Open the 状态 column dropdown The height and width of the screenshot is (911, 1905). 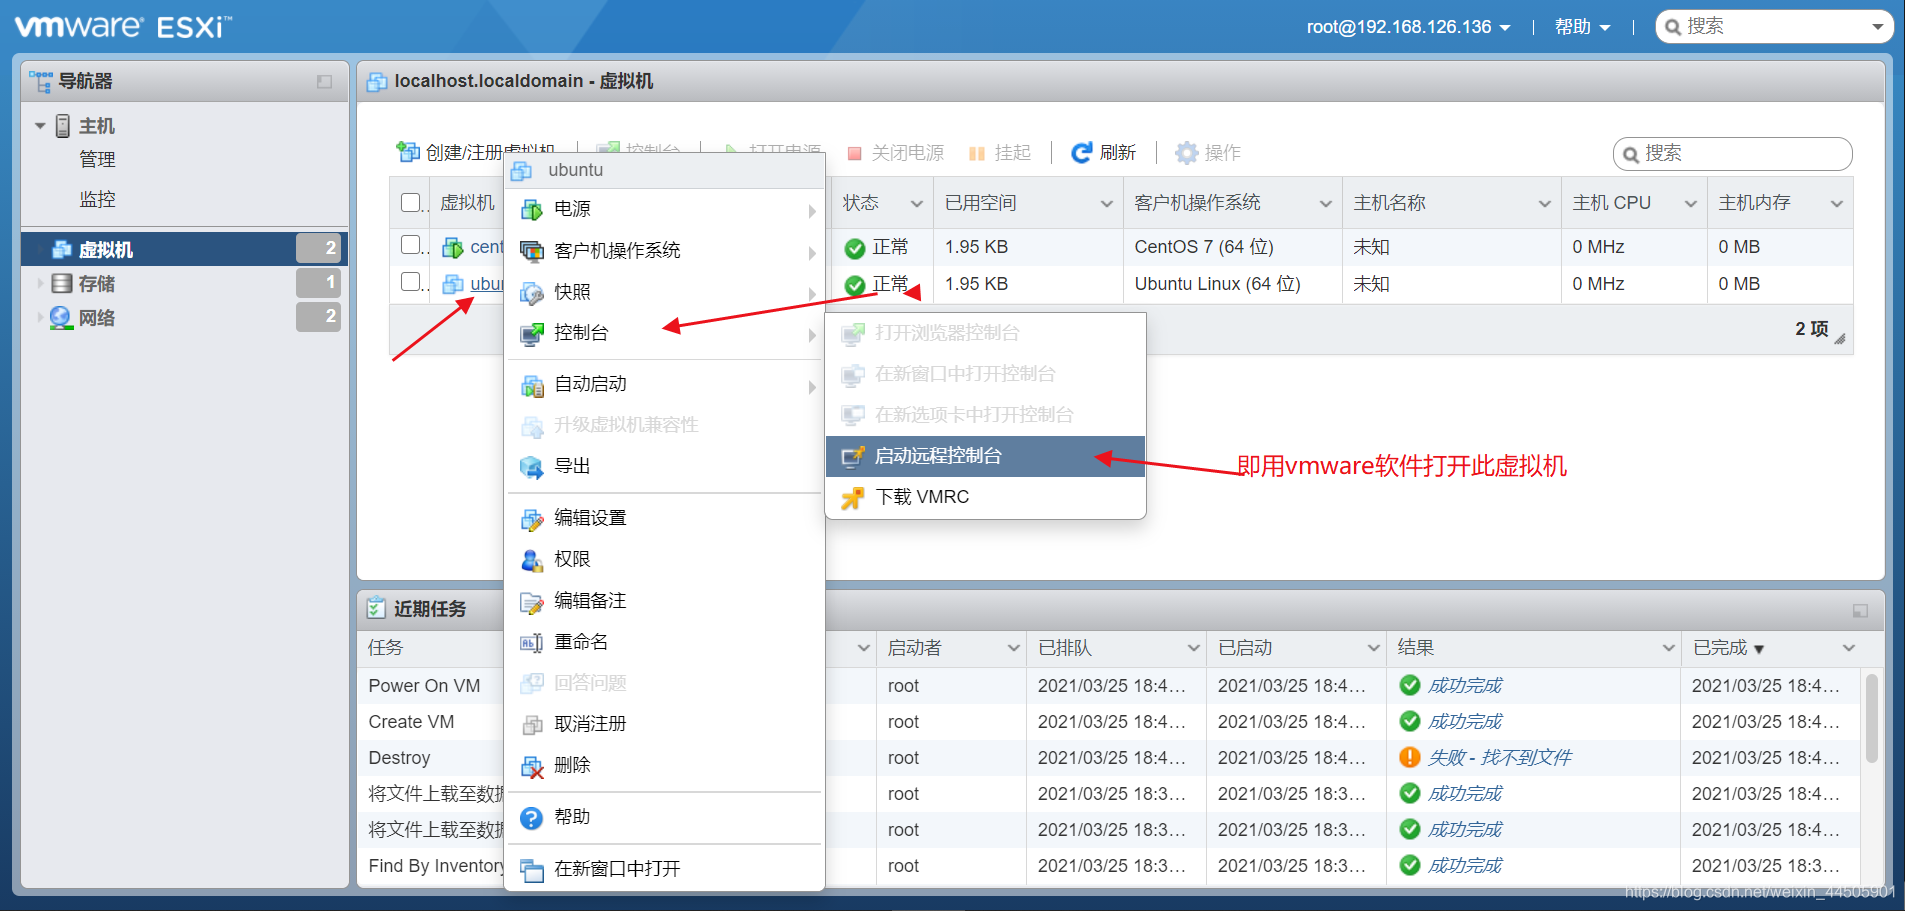(916, 204)
